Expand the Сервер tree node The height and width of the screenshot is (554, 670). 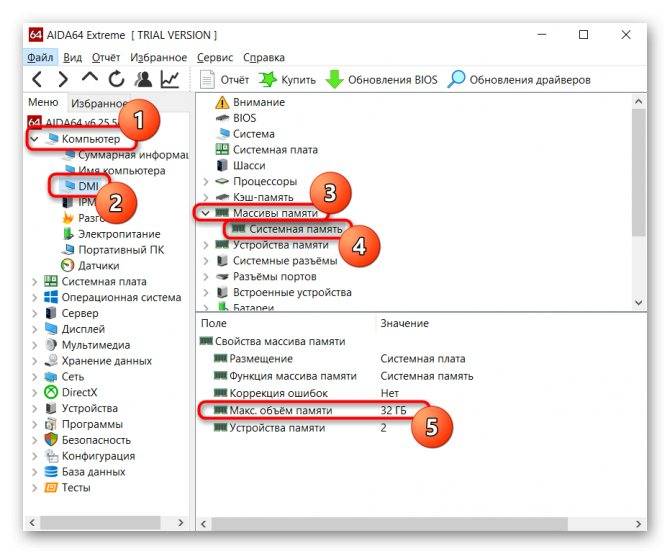[x=35, y=314]
